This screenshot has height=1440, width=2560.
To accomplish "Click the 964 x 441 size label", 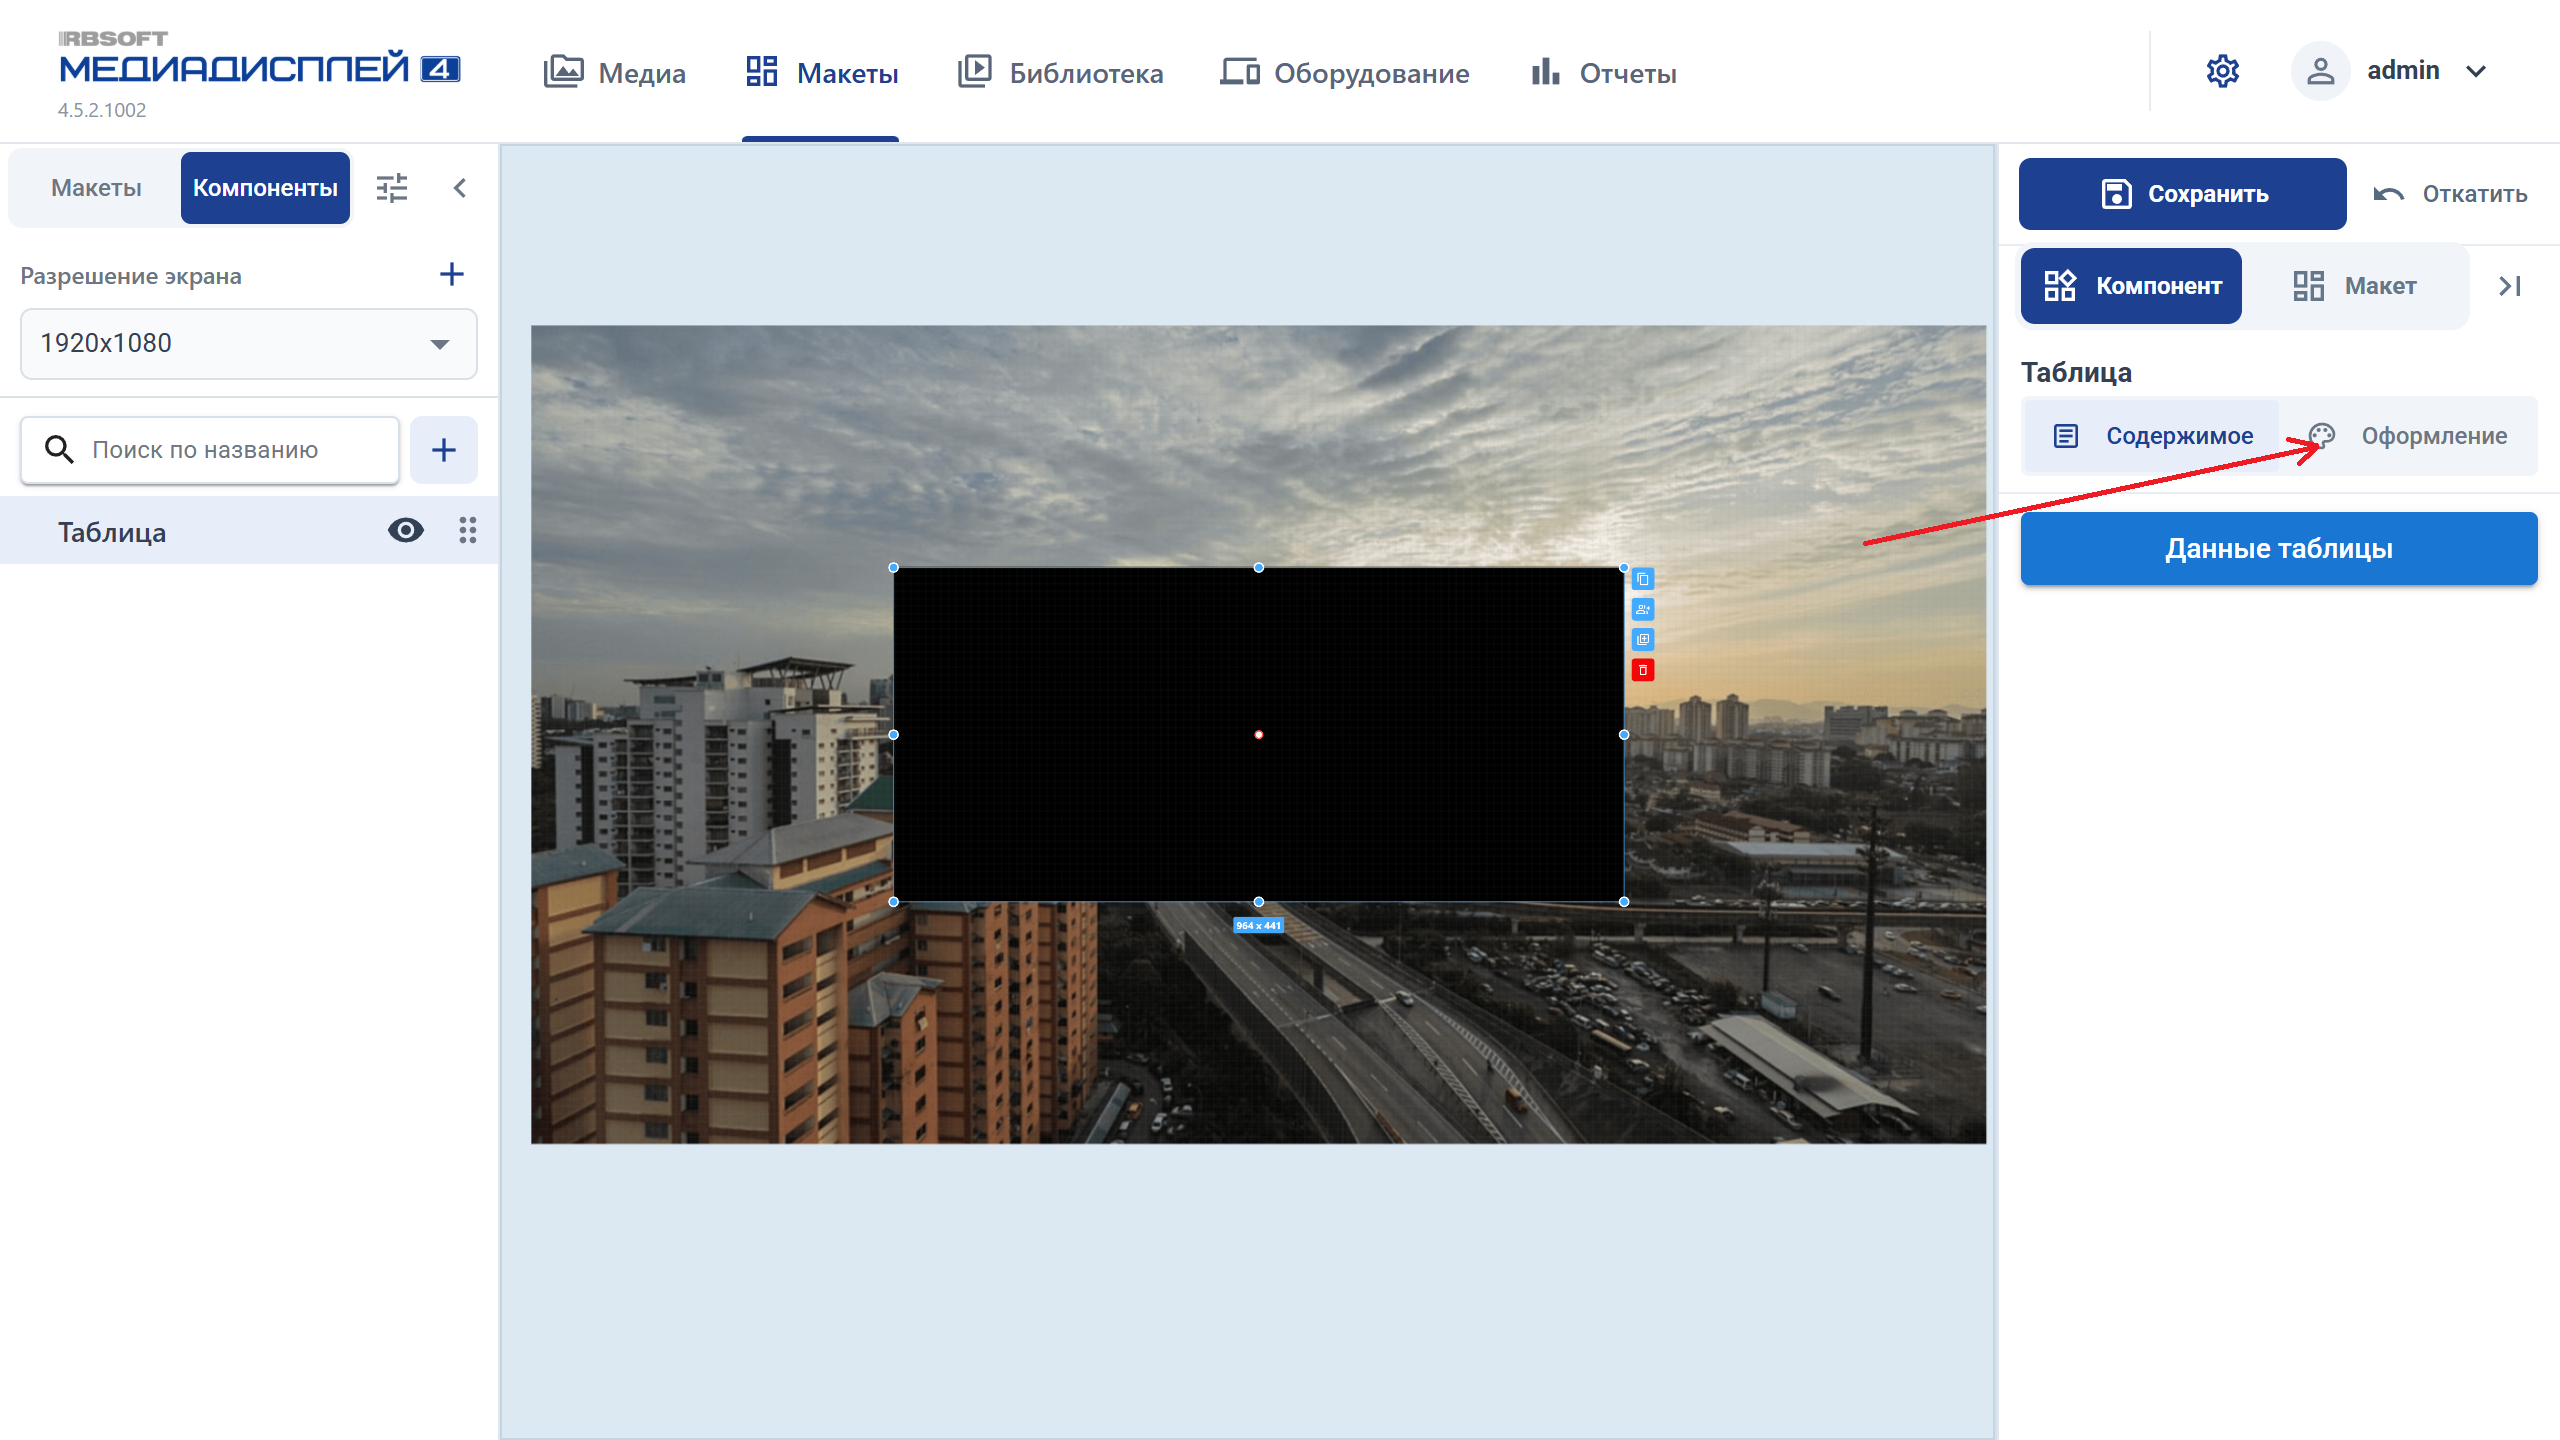I will click(1258, 926).
